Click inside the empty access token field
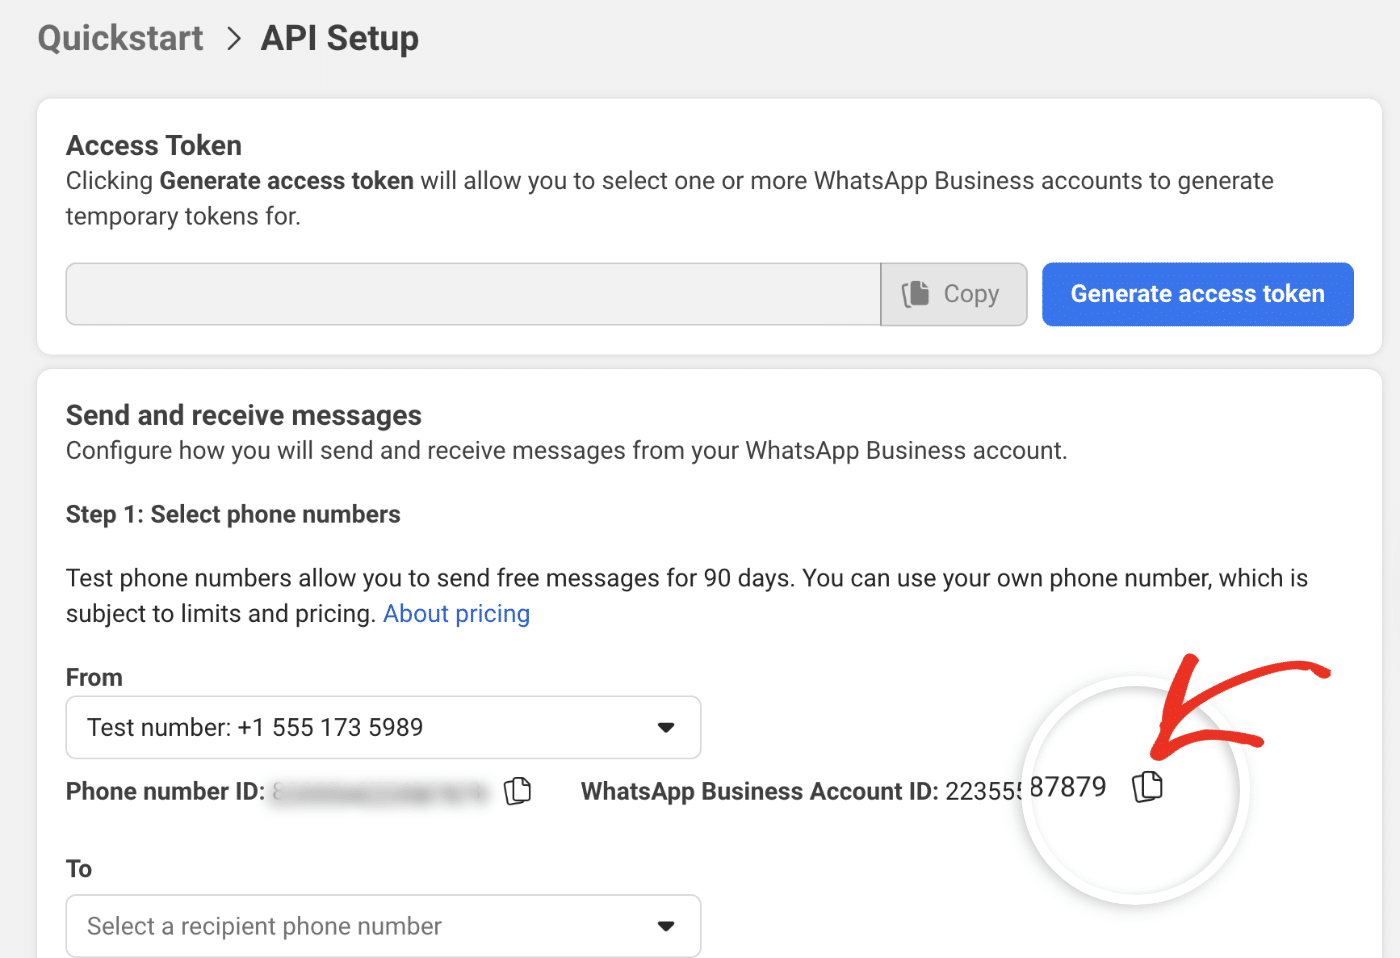The image size is (1400, 958). click(x=472, y=294)
